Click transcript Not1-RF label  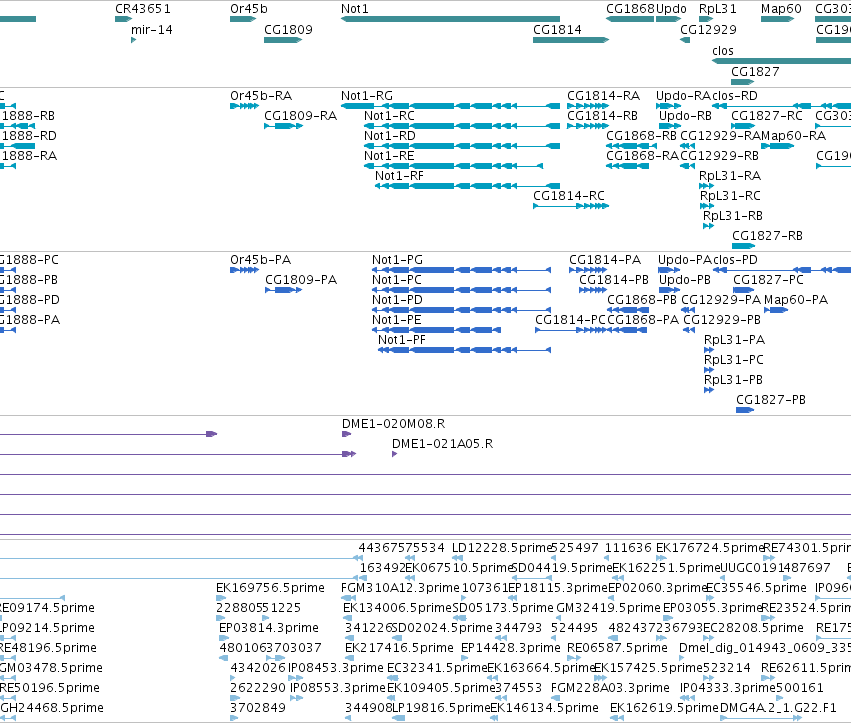click(x=399, y=176)
